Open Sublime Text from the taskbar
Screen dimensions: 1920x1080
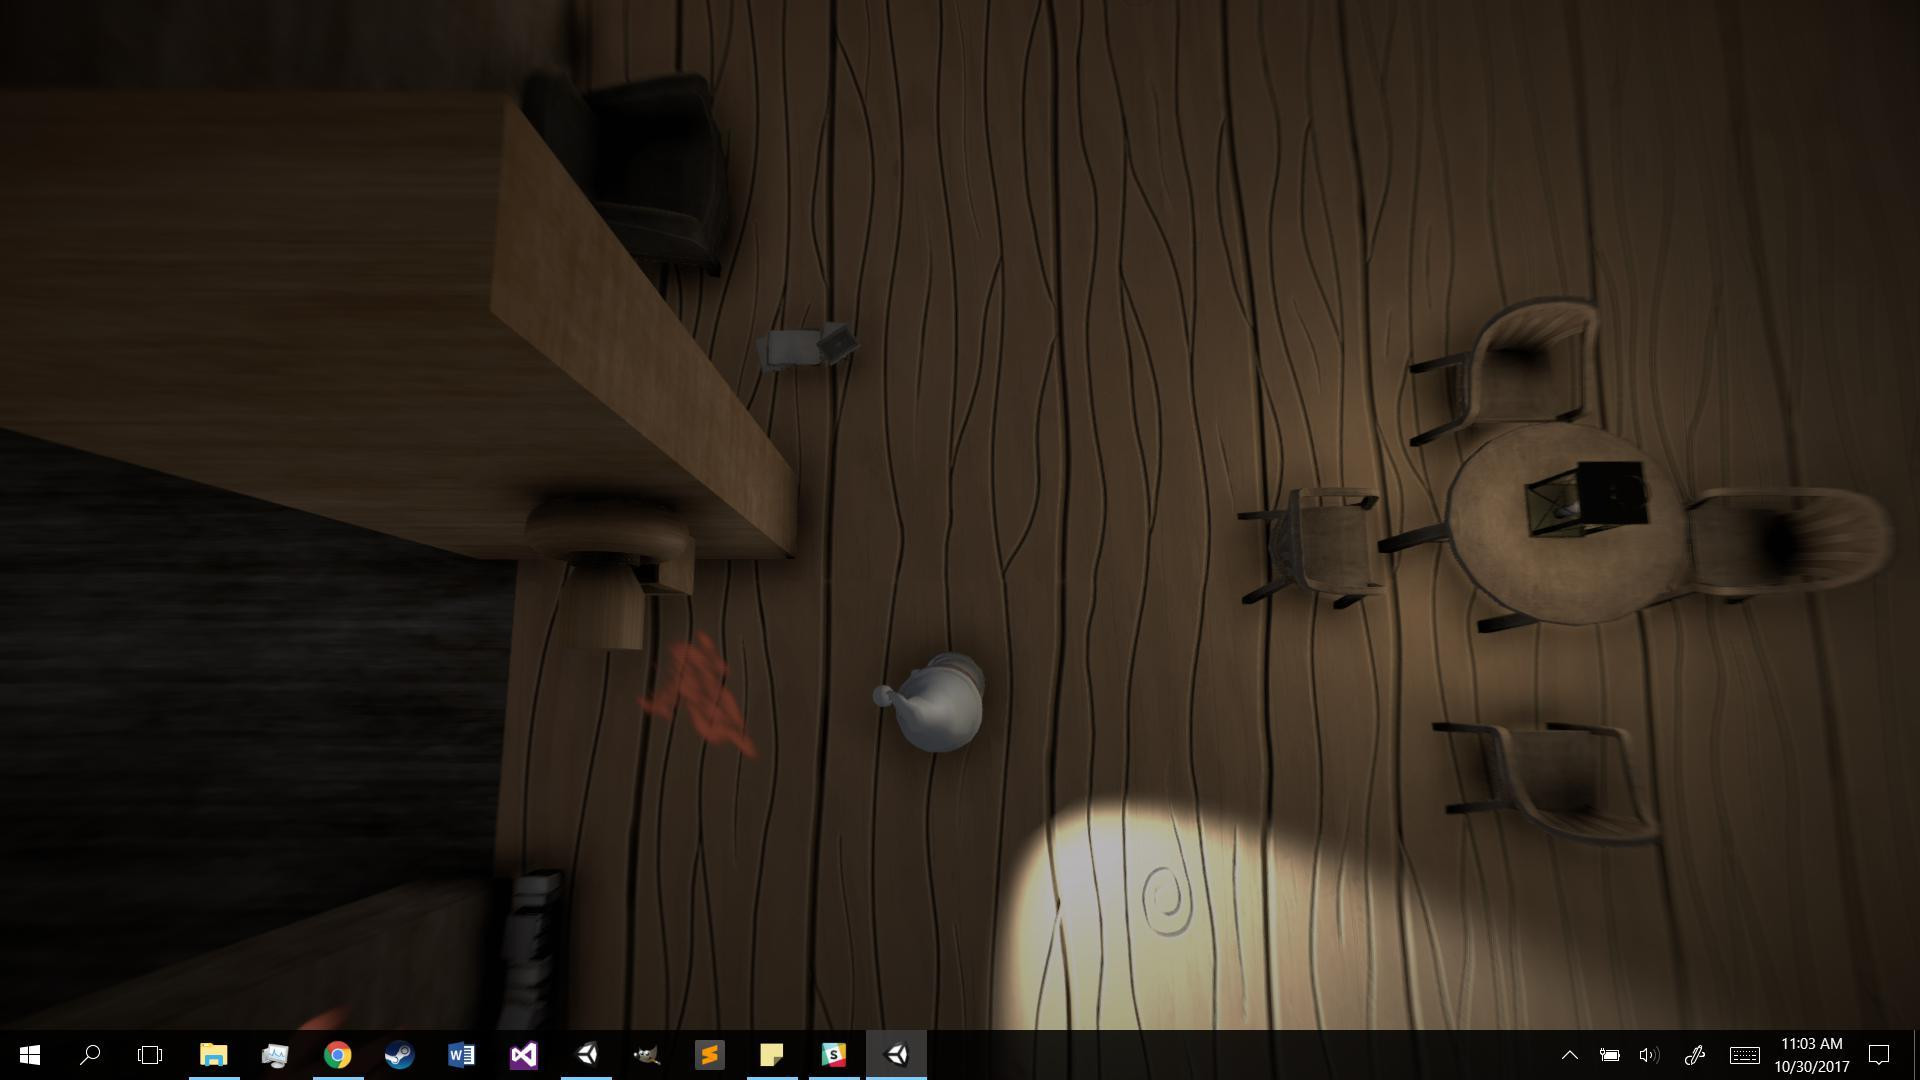tap(710, 1055)
